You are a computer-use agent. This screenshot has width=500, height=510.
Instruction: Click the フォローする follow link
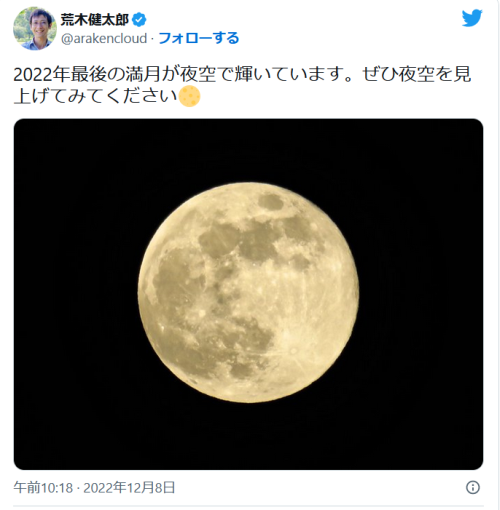[199, 38]
